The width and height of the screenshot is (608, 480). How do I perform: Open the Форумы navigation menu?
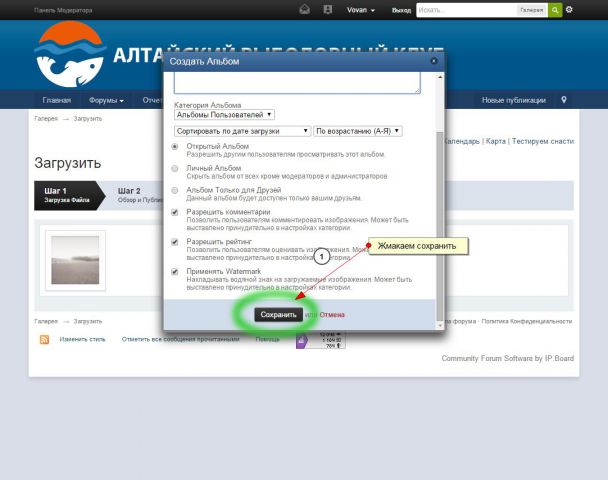(x=106, y=100)
